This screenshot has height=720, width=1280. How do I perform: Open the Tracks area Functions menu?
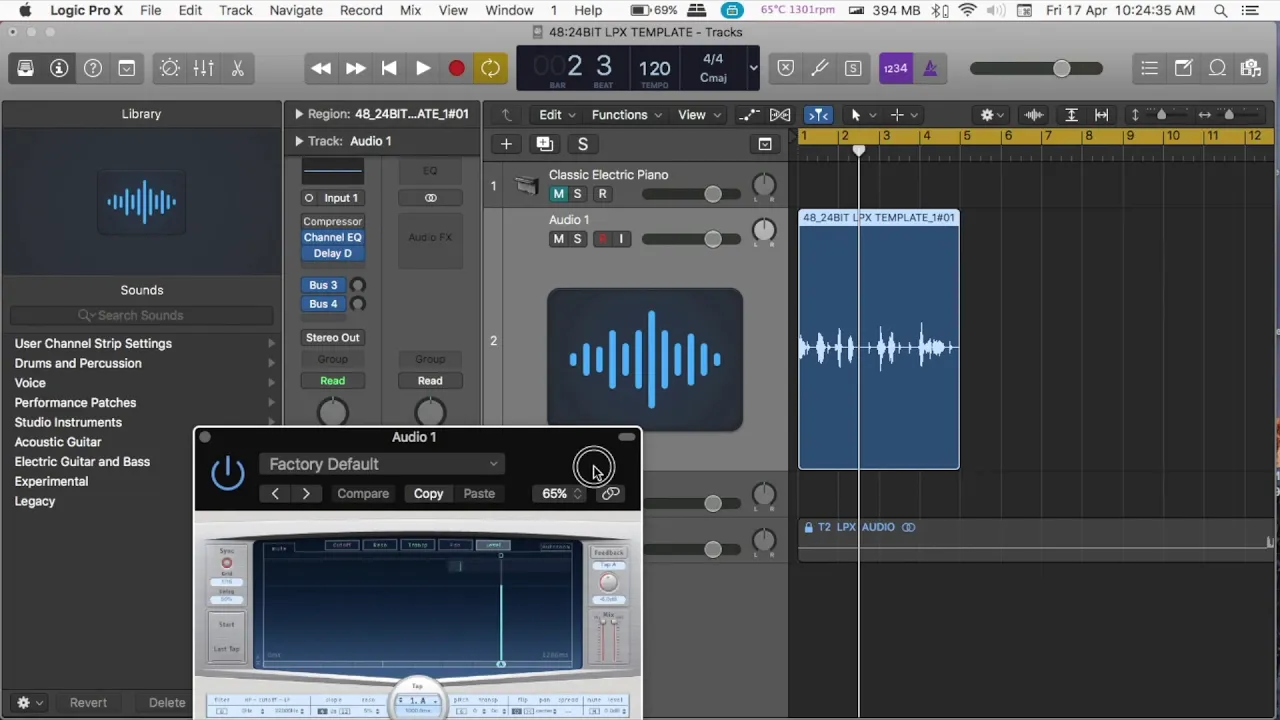(x=626, y=115)
